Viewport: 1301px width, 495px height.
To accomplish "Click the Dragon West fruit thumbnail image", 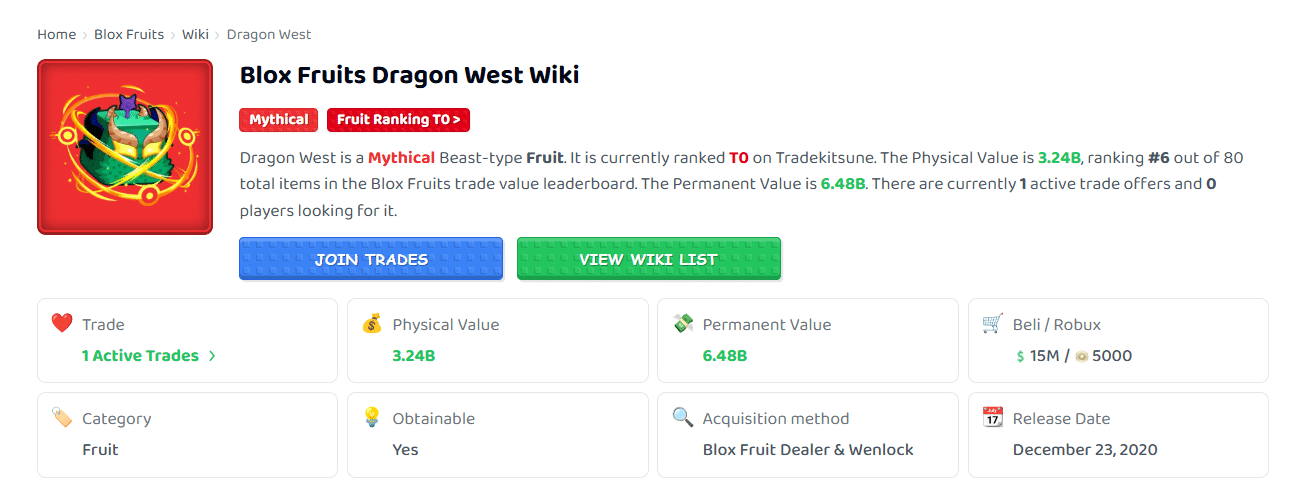I will [125, 147].
